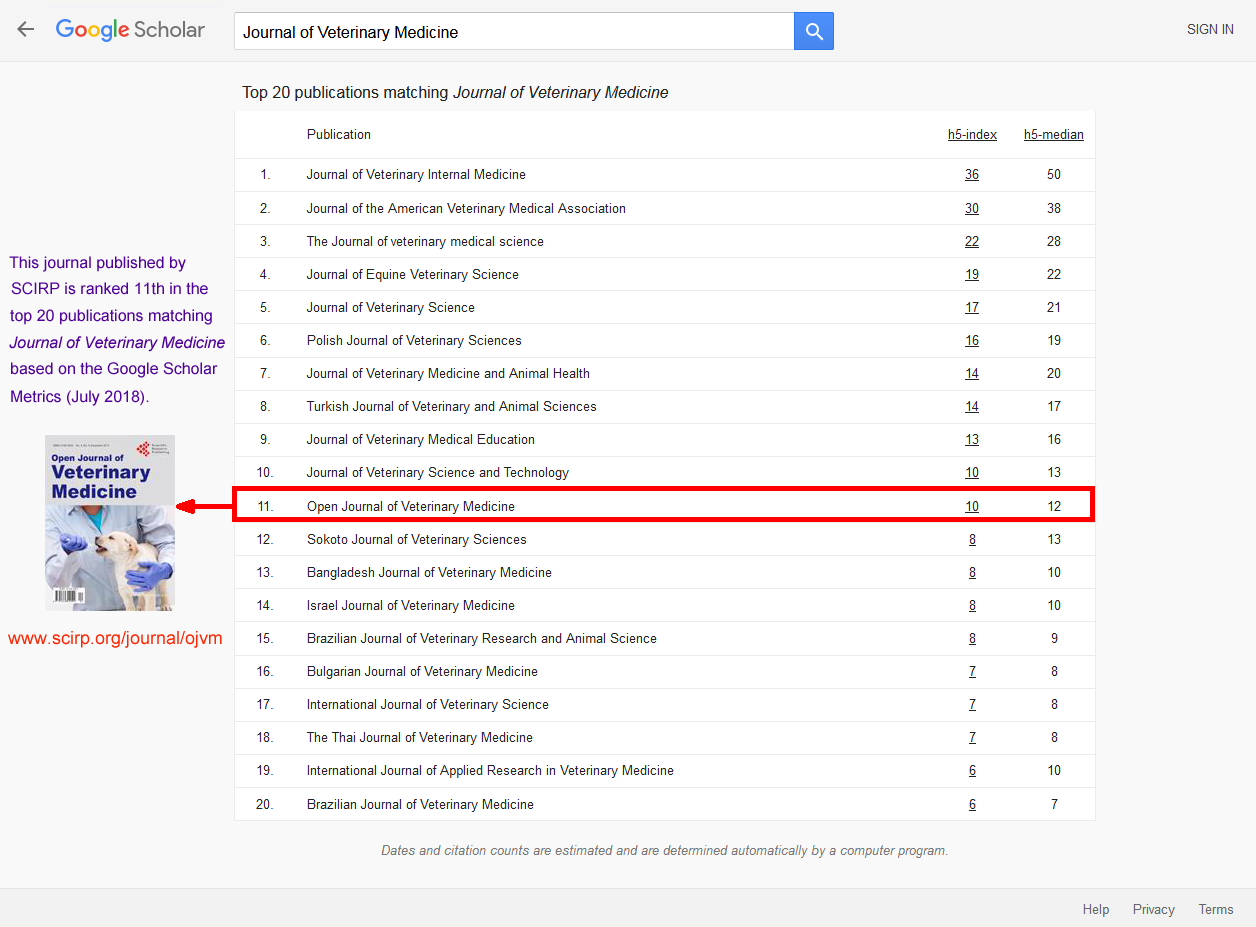Open the Privacy footer link
This screenshot has height=927, width=1256.
point(1154,909)
